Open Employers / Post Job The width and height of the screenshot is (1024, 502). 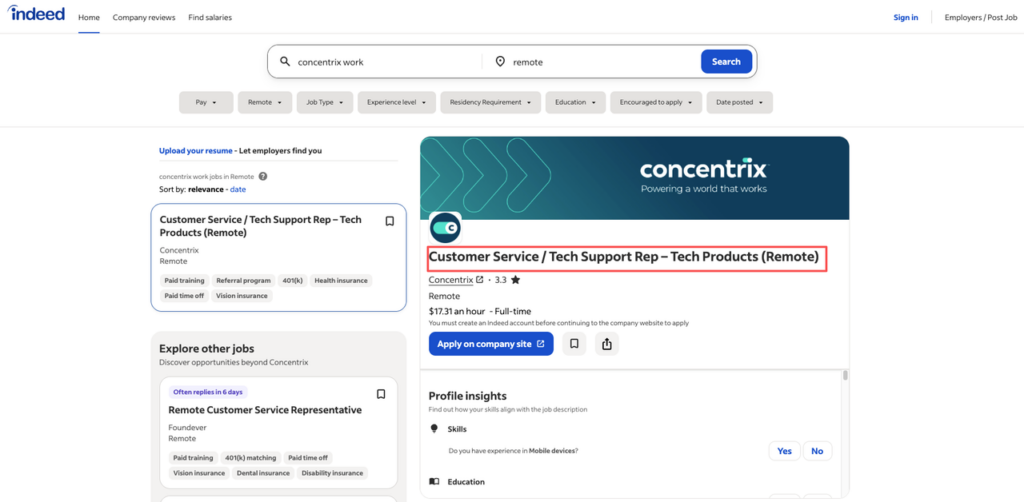(x=980, y=18)
